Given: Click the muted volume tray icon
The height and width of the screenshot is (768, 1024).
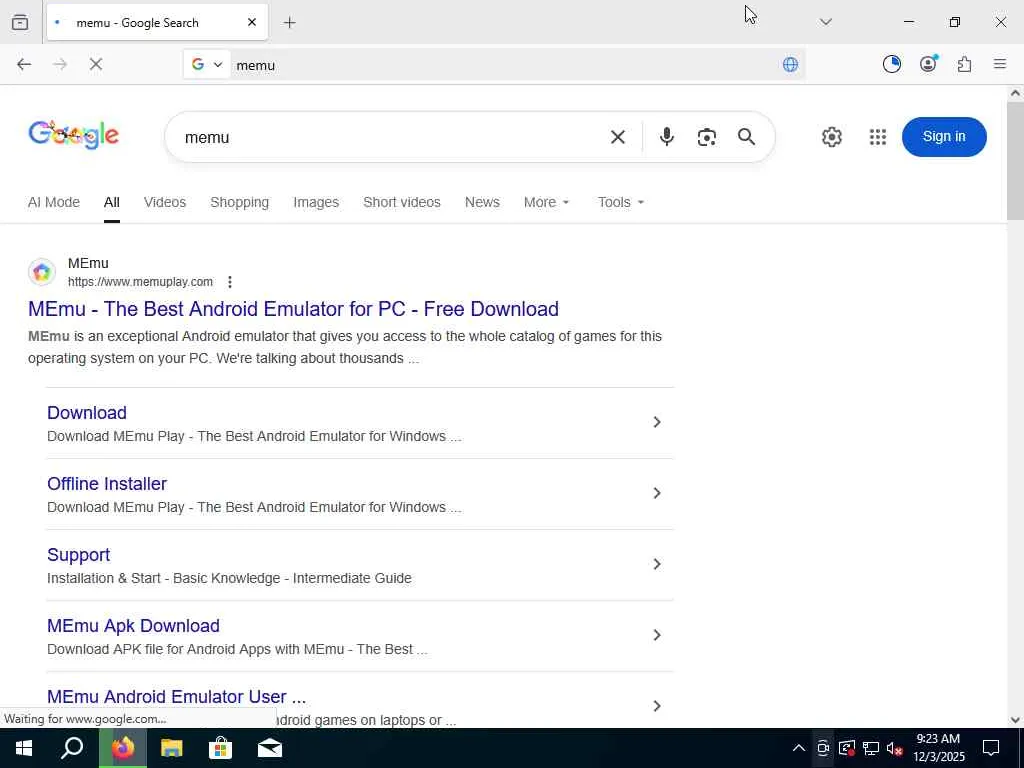Looking at the screenshot, I should click(895, 748).
